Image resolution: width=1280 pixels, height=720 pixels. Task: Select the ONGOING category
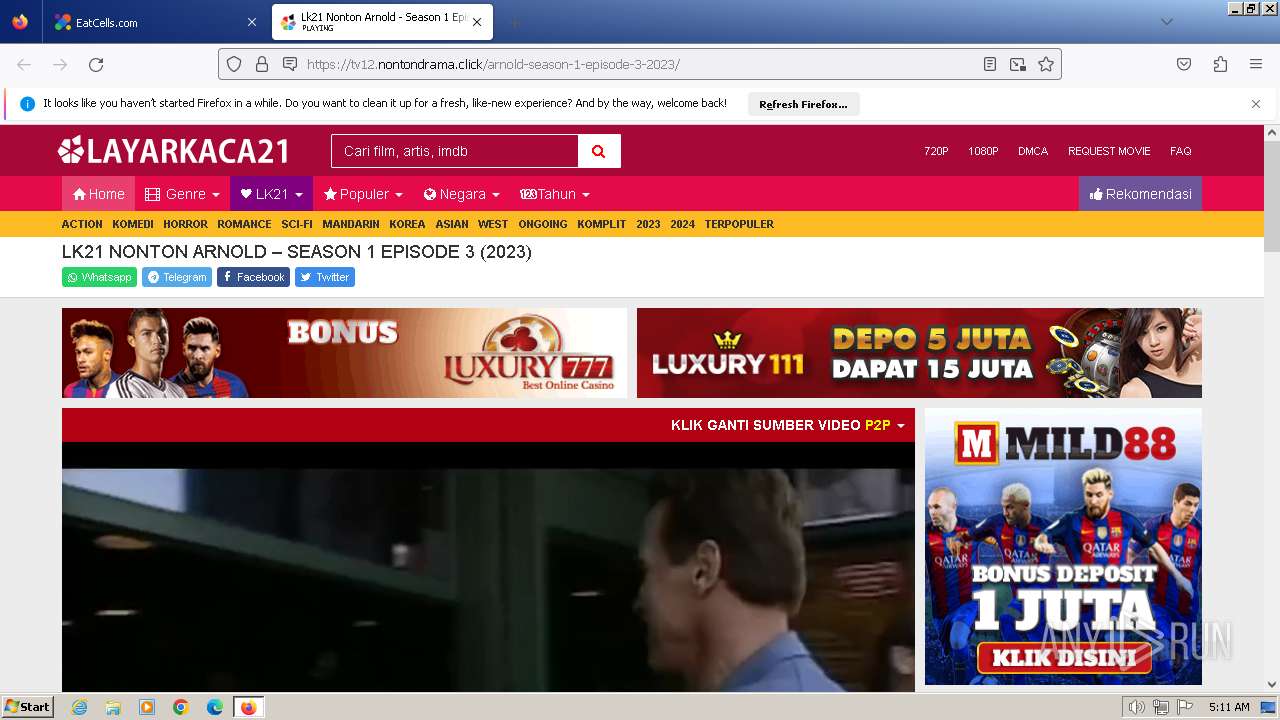pyautogui.click(x=543, y=224)
